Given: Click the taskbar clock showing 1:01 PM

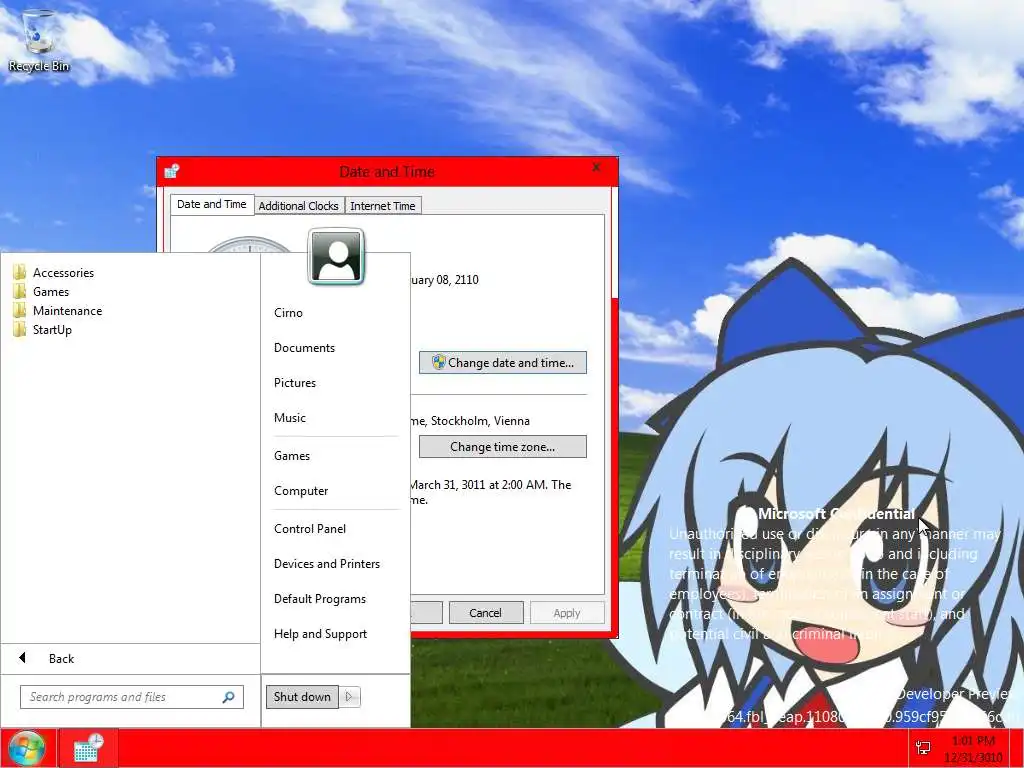Looking at the screenshot, I should pos(973,749).
